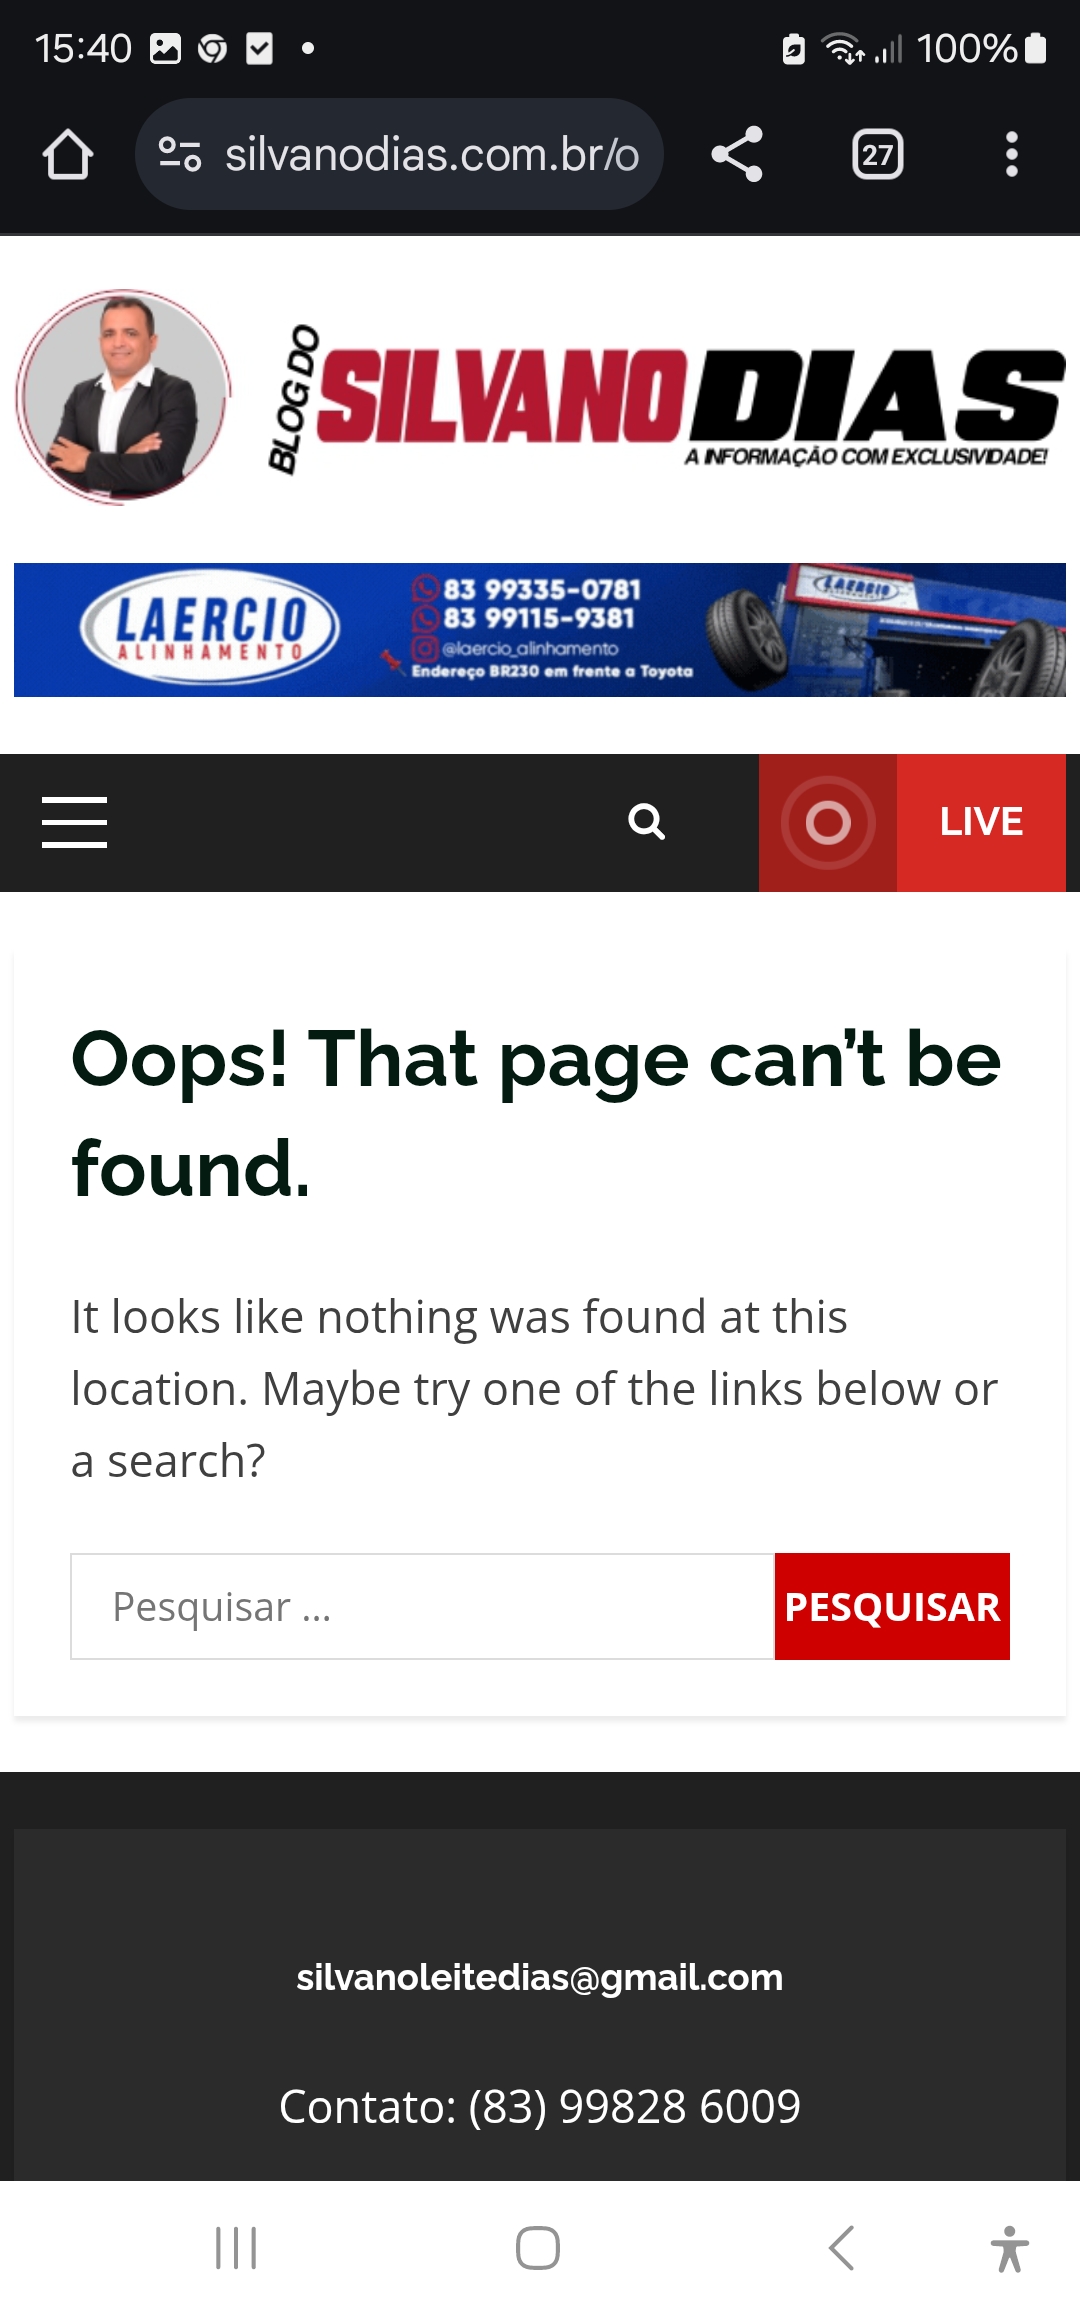Tap the Android recent apps button
This screenshot has height=2316, width=1080.
236,2248
